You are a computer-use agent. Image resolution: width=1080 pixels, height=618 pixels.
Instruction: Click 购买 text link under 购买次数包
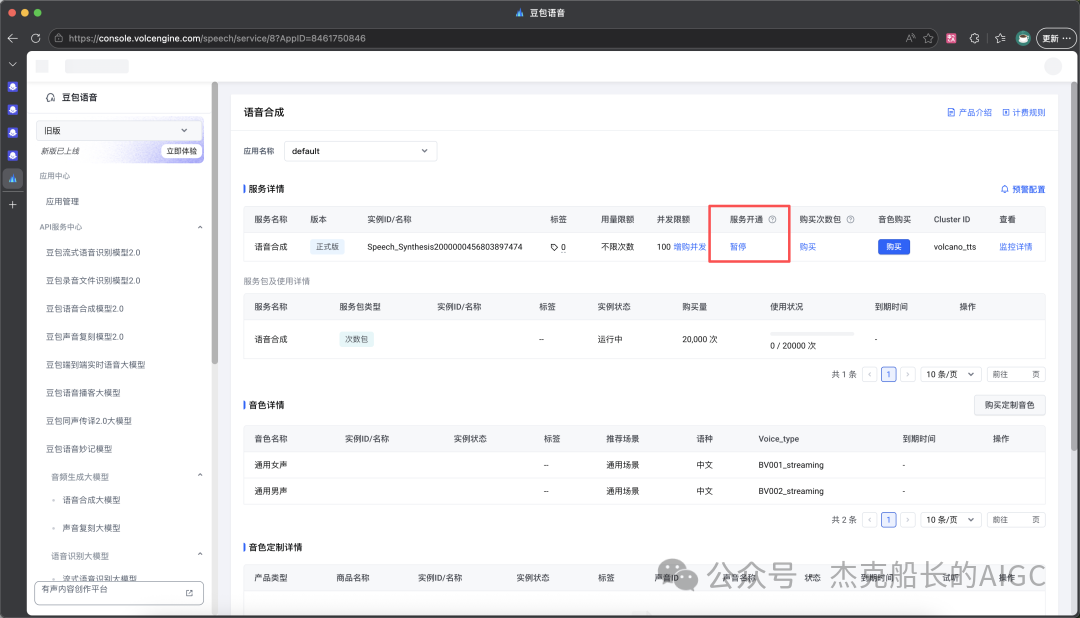(x=807, y=247)
